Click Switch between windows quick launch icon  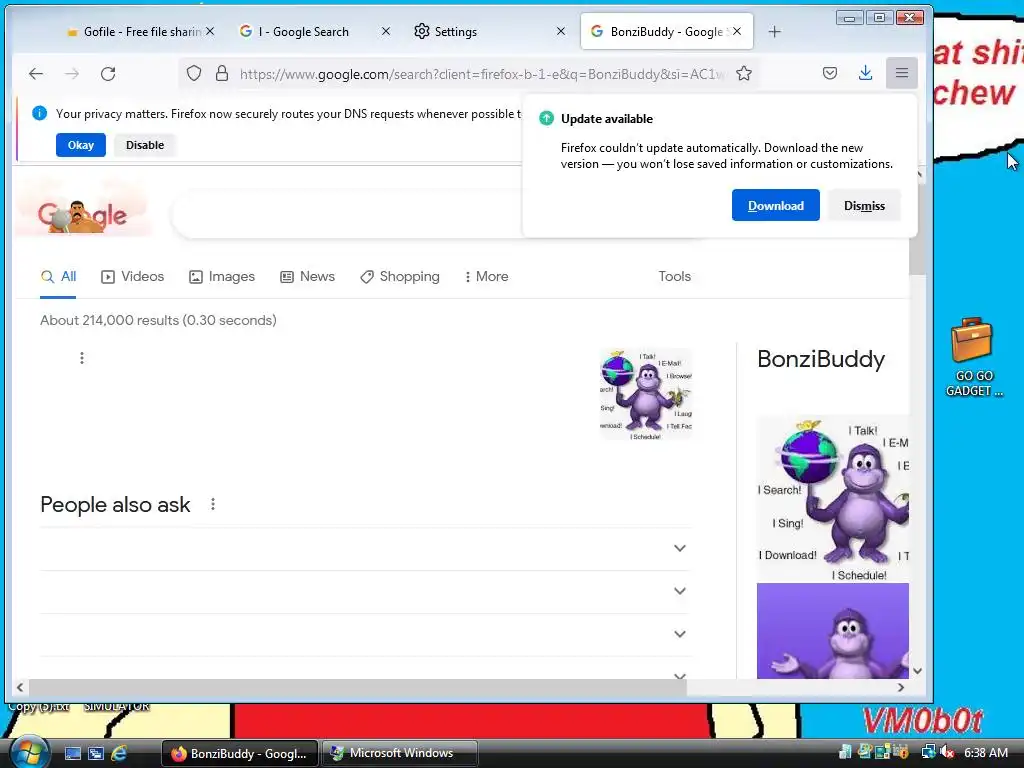pyautogui.click(x=96, y=753)
